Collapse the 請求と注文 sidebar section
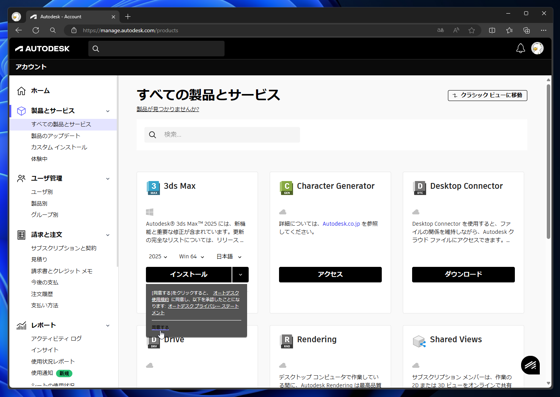Screen dimensions: 560x397 coord(108,235)
